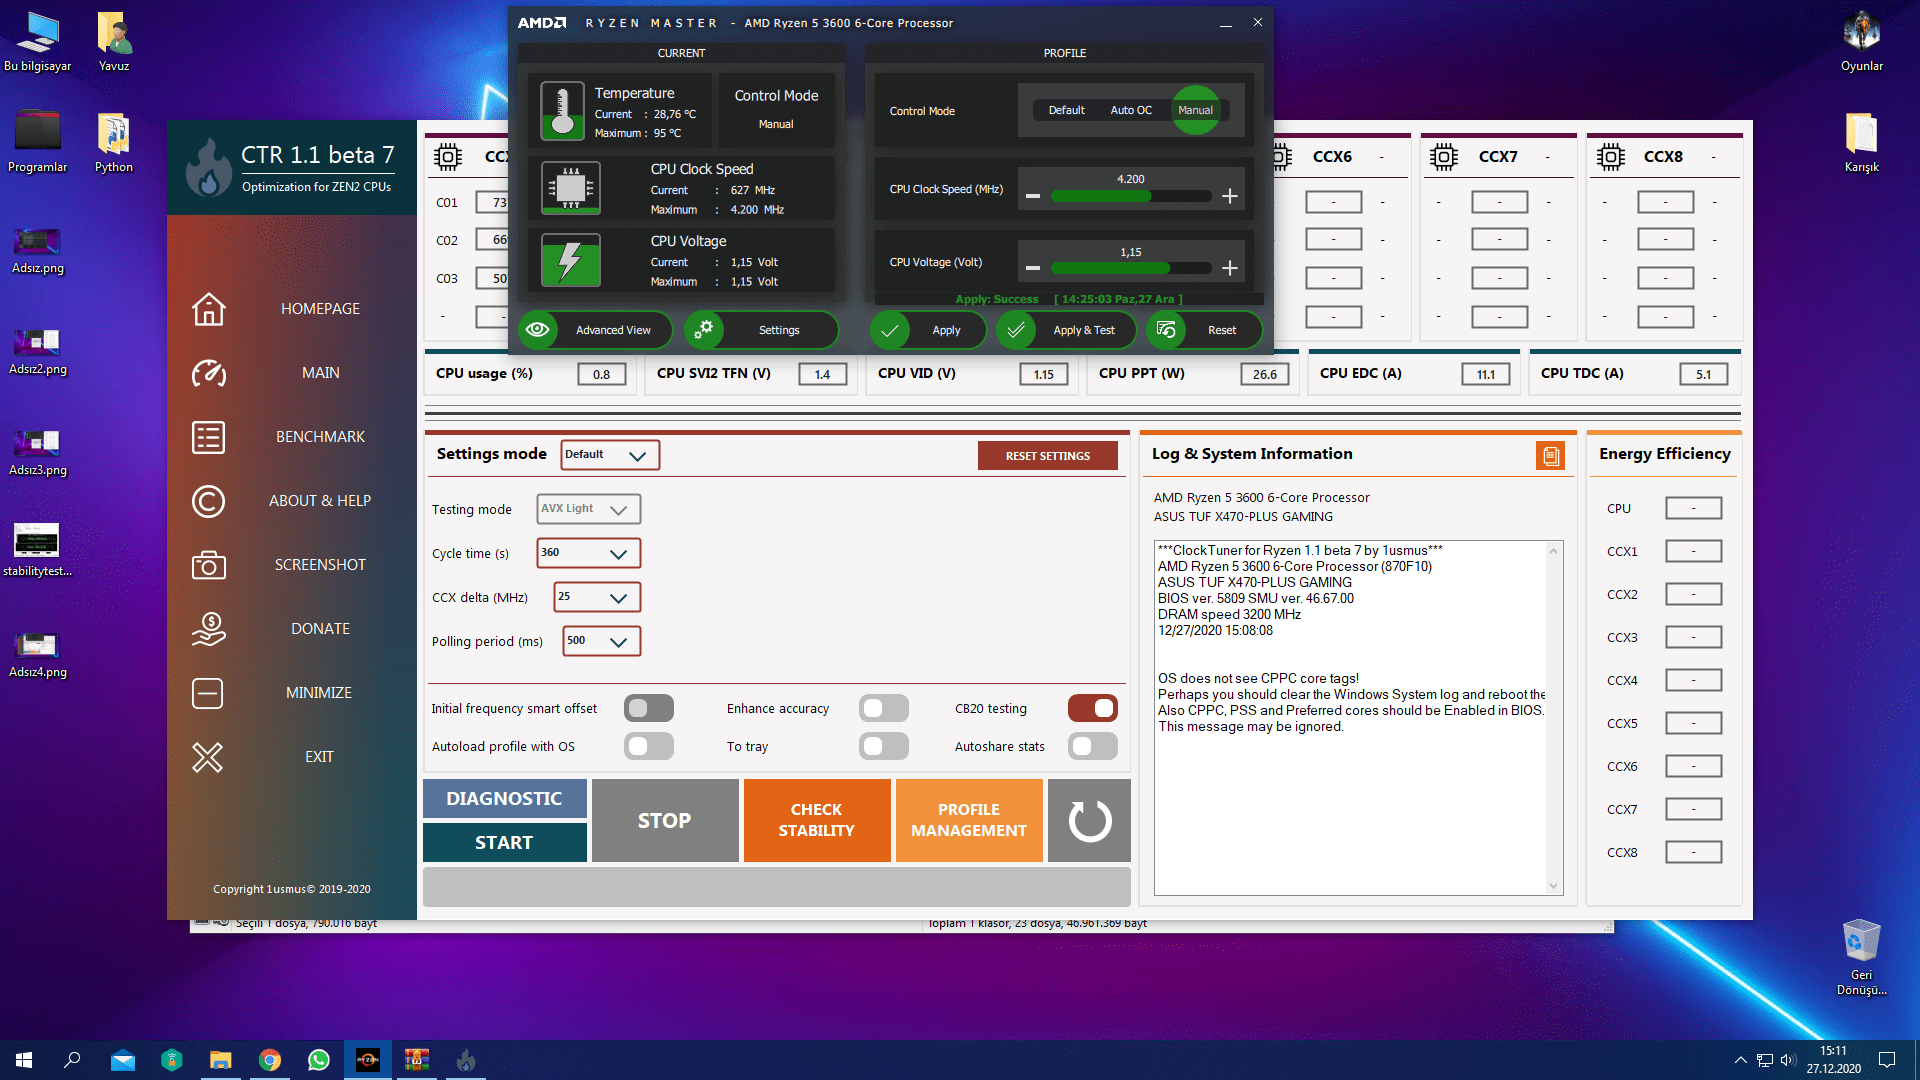Expand the Polling period dropdown
This screenshot has height=1080, width=1920.
tap(601, 641)
